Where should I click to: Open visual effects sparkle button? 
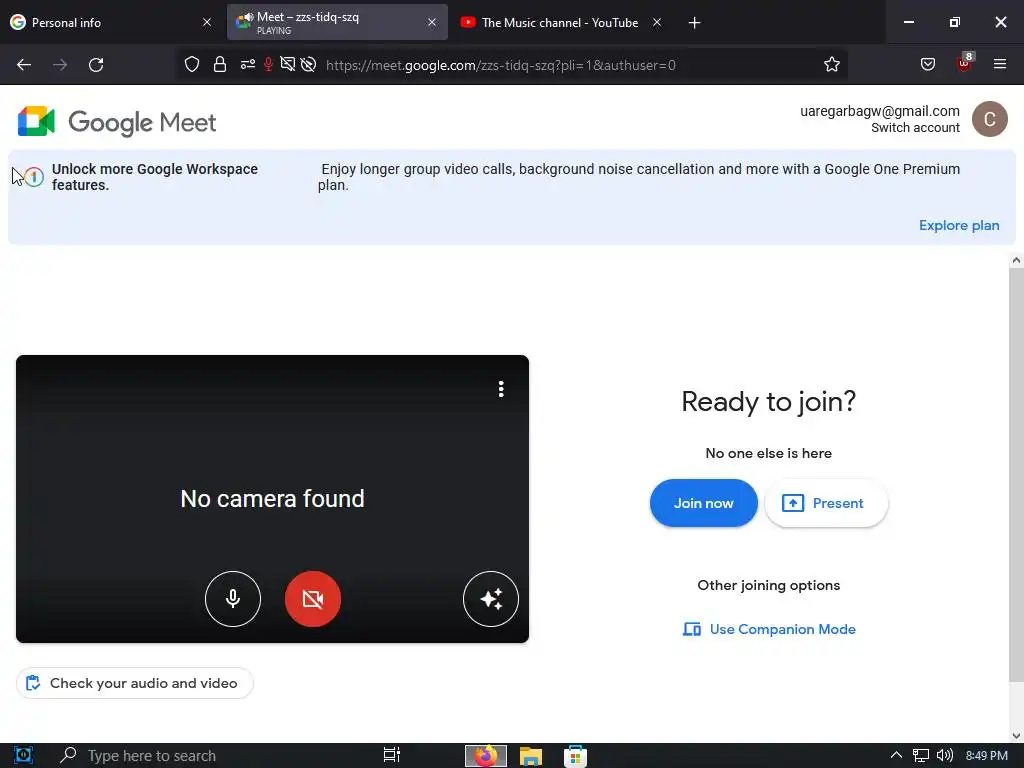click(490, 598)
